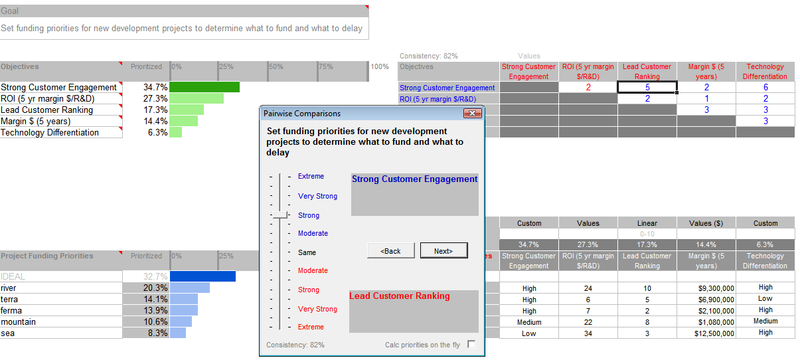Click the 34.7% priority value
Image resolution: width=800 pixels, height=360 pixels.
(156, 88)
